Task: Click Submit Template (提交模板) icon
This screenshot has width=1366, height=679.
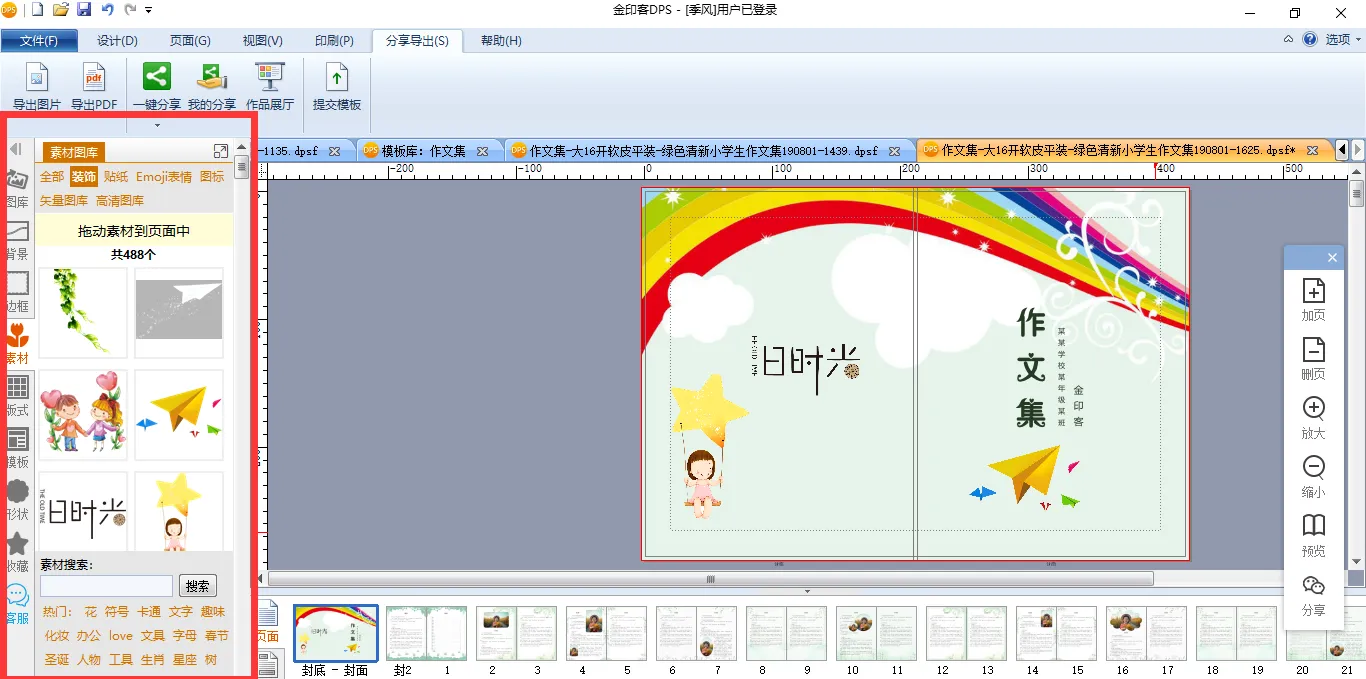Action: 337,78
